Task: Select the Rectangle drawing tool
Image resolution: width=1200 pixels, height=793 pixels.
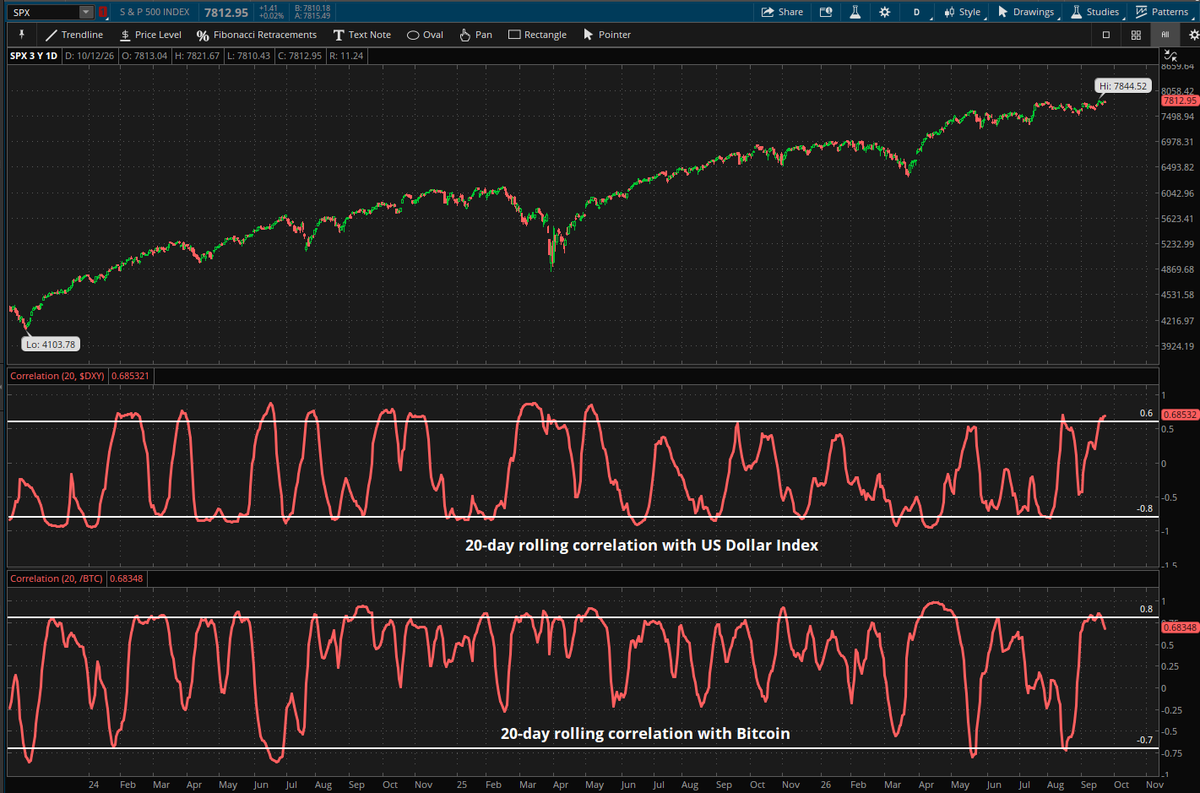Action: 537,34
